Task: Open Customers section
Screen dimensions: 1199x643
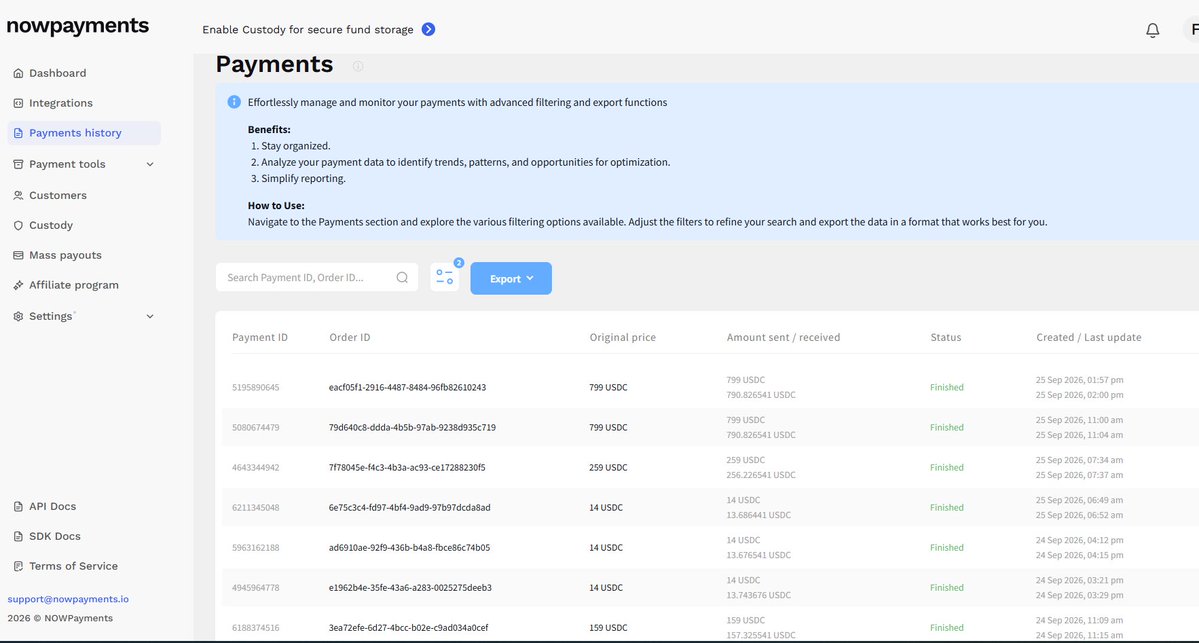Action: click(x=57, y=196)
